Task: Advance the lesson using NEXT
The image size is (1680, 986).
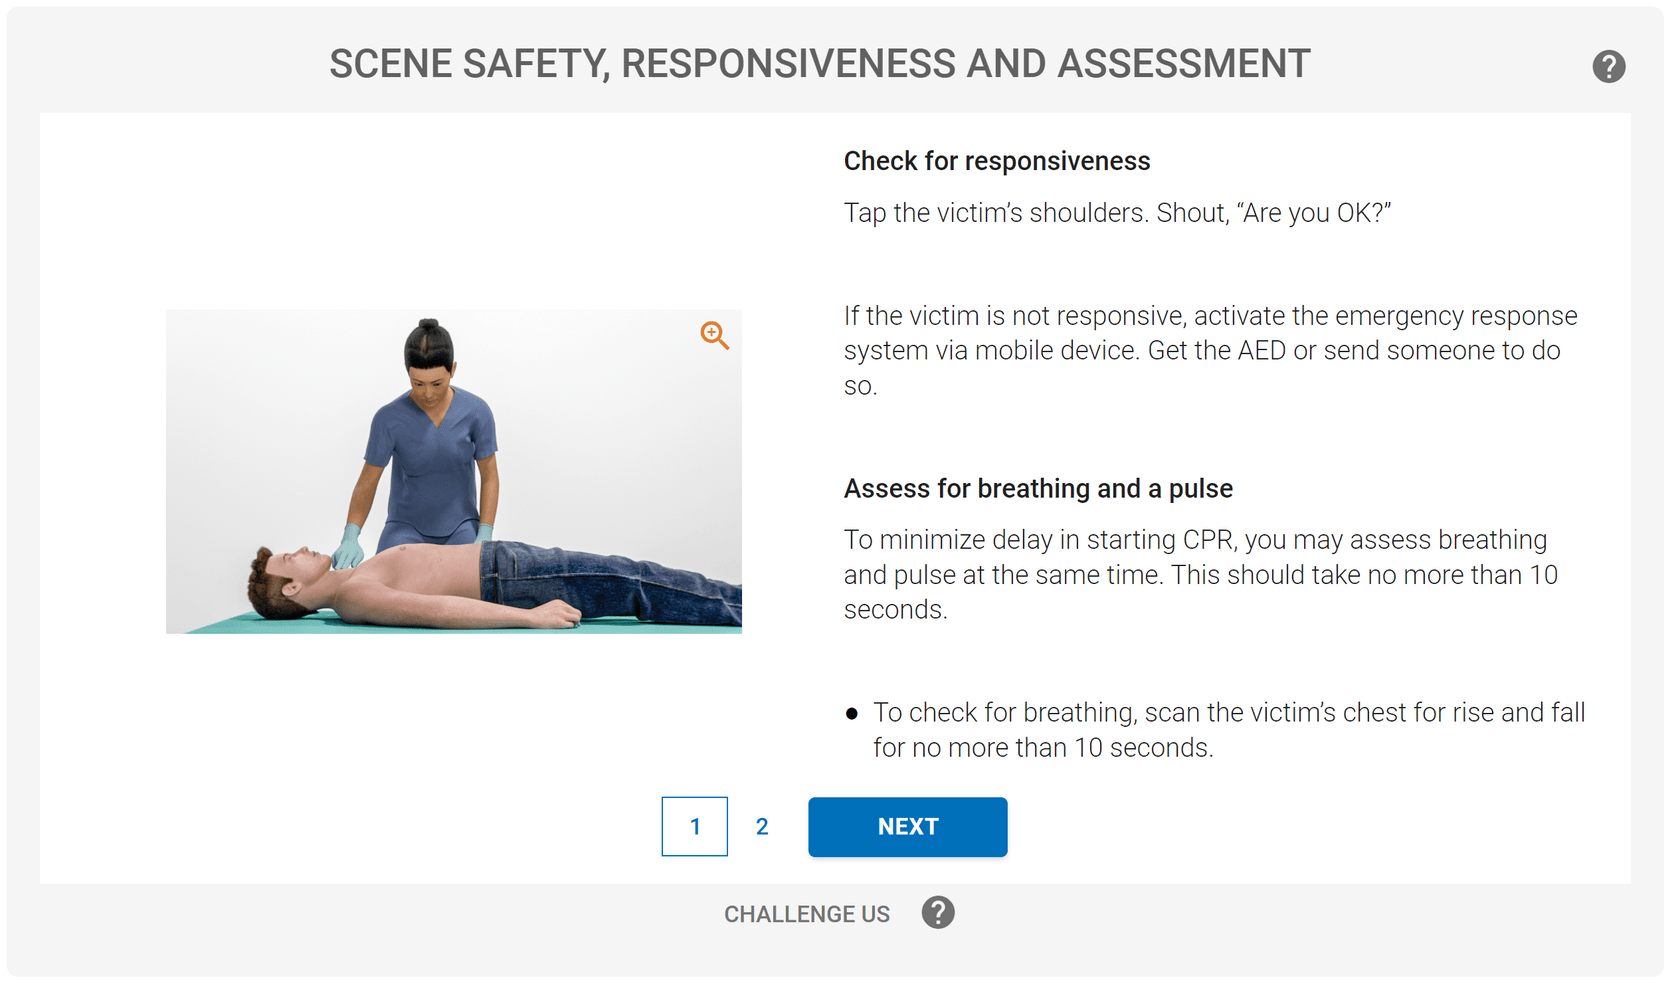Action: click(x=907, y=827)
